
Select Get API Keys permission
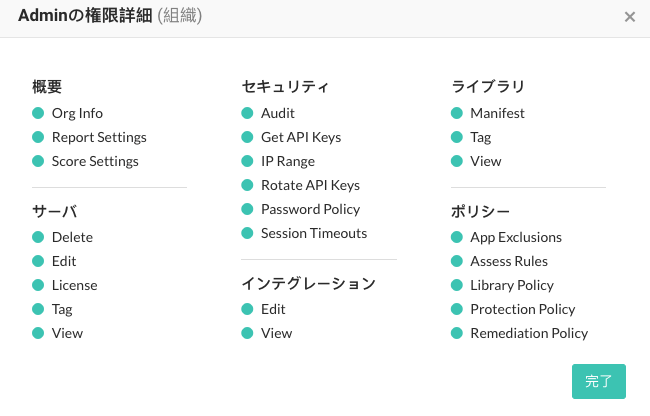301,137
